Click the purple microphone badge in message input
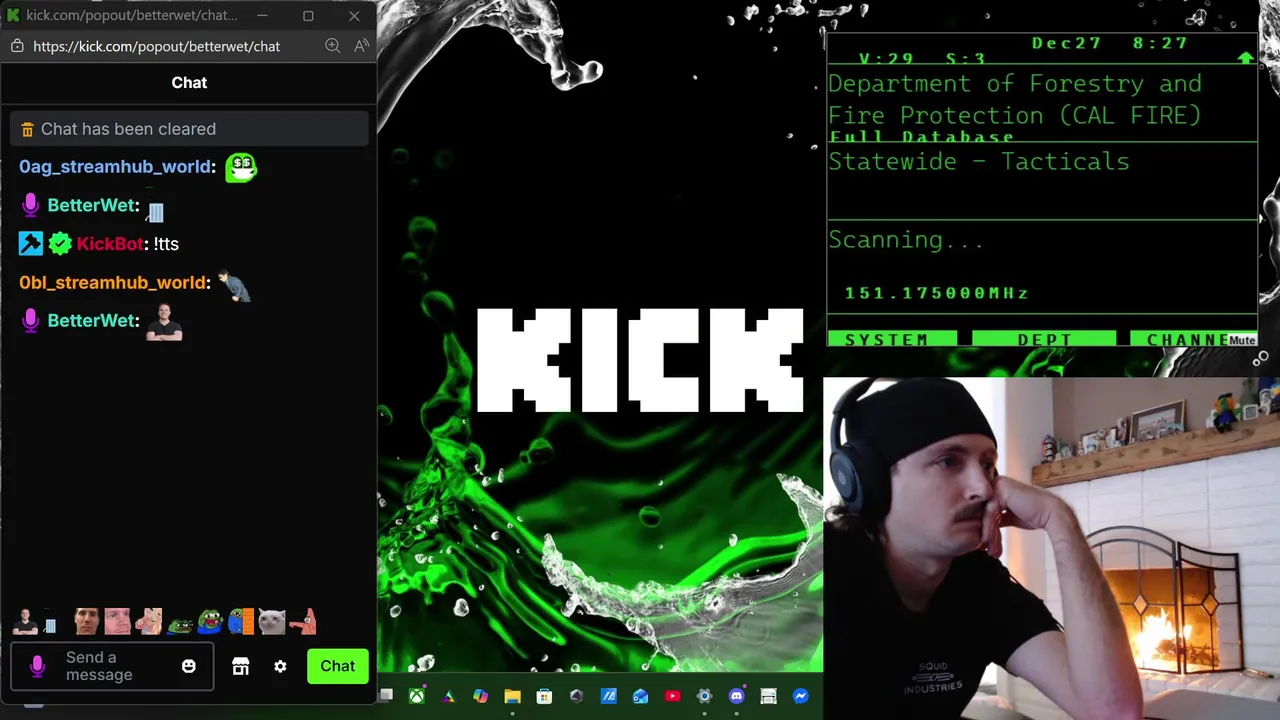 (x=38, y=666)
